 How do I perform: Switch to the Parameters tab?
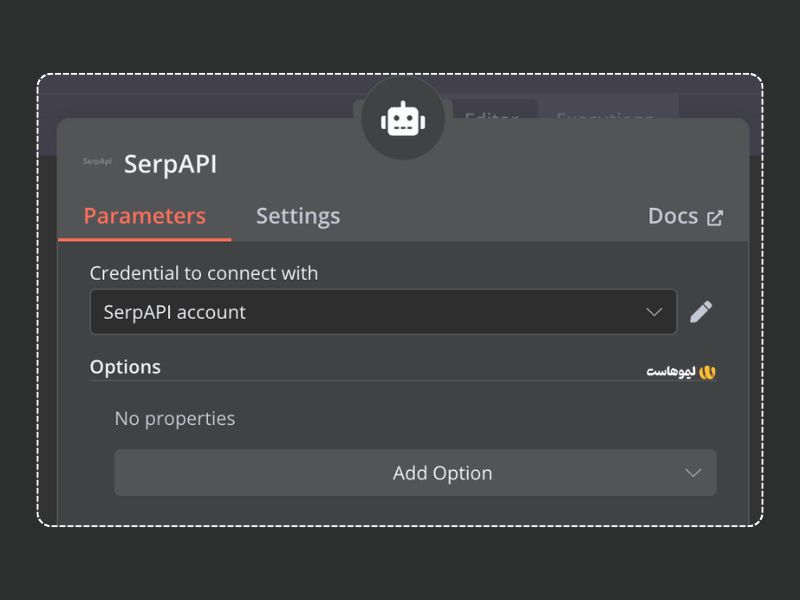(x=144, y=216)
